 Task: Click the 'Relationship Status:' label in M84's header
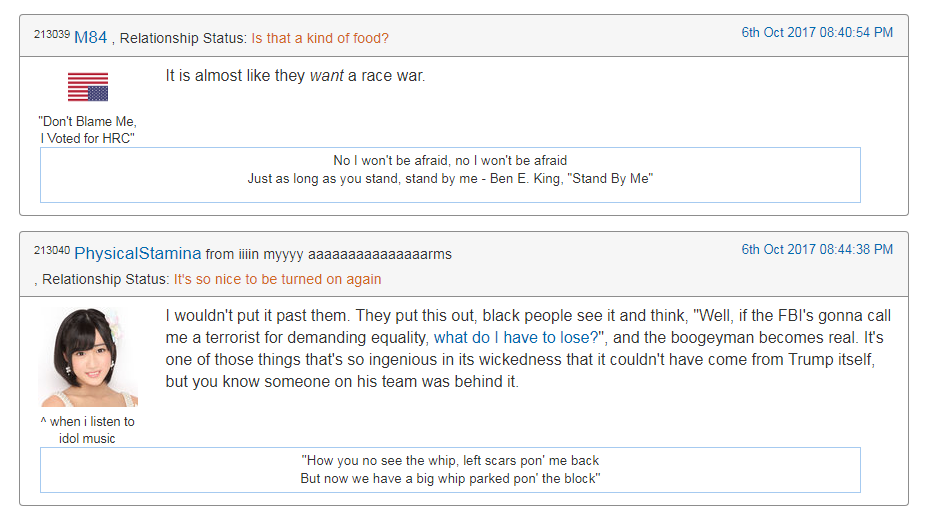tap(183, 38)
